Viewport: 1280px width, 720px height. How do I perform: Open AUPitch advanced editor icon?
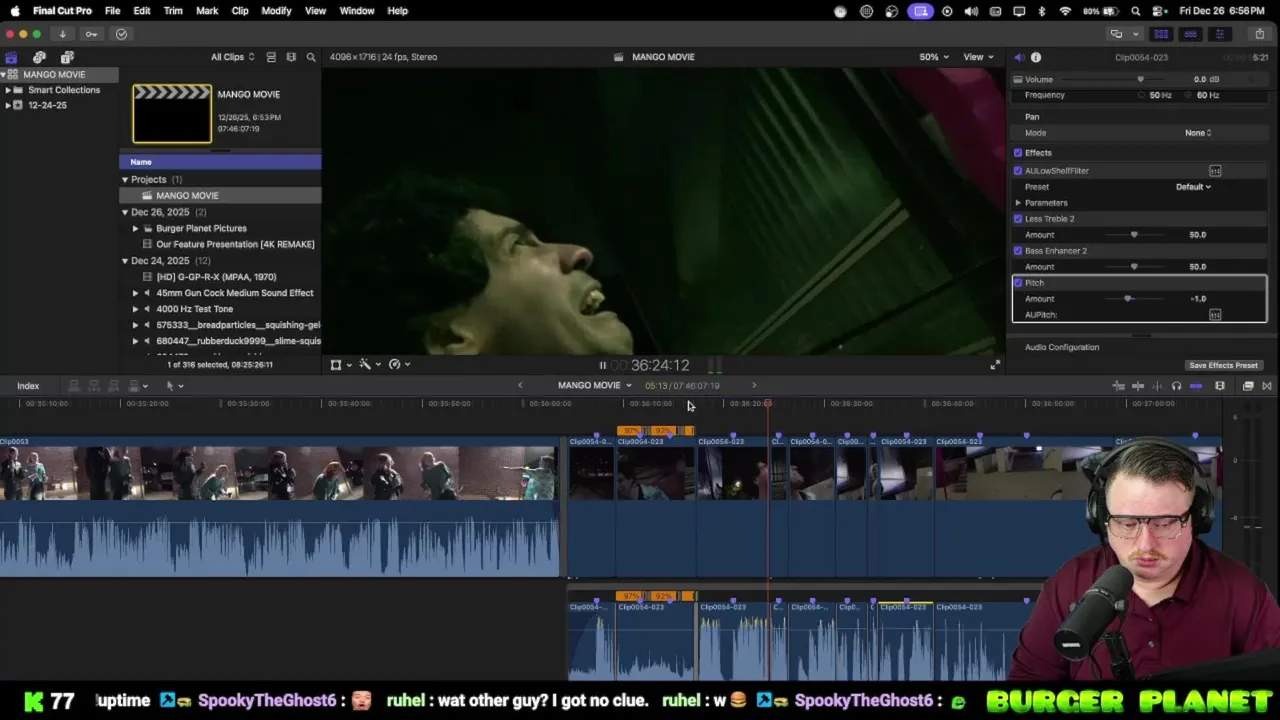pos(1215,315)
